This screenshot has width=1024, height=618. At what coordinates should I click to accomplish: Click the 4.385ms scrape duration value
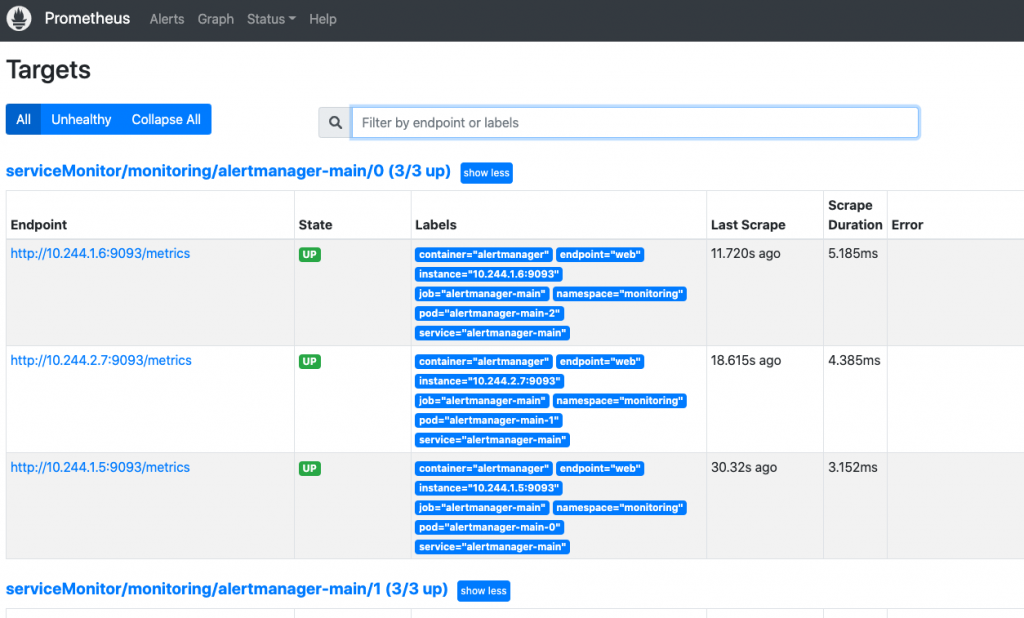[854, 361]
